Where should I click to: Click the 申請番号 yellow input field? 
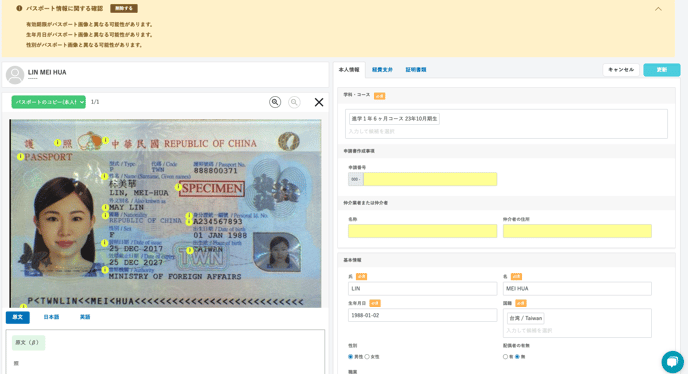[x=430, y=179]
